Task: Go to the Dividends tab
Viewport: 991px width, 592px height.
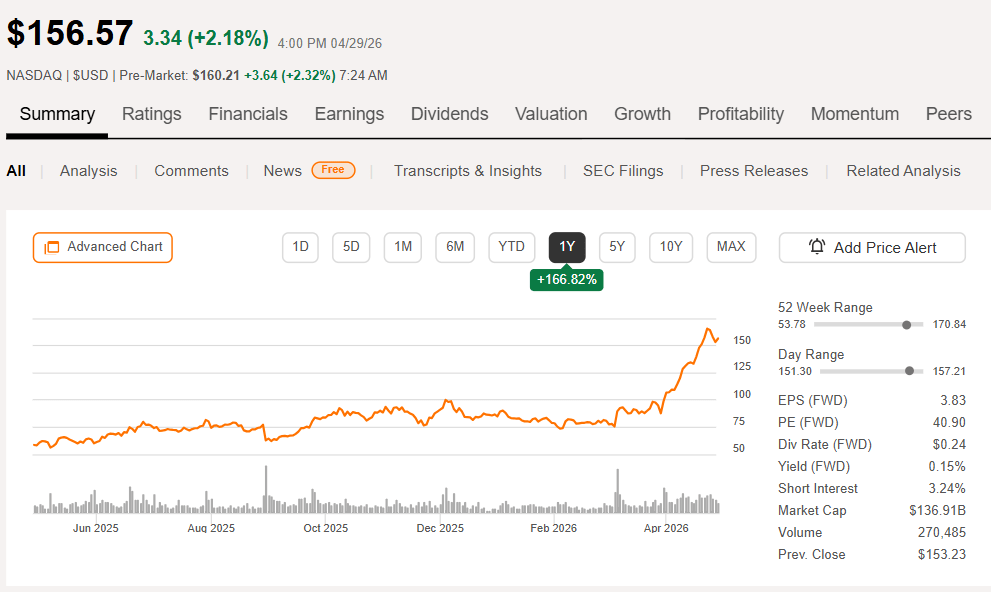Action: (x=449, y=114)
